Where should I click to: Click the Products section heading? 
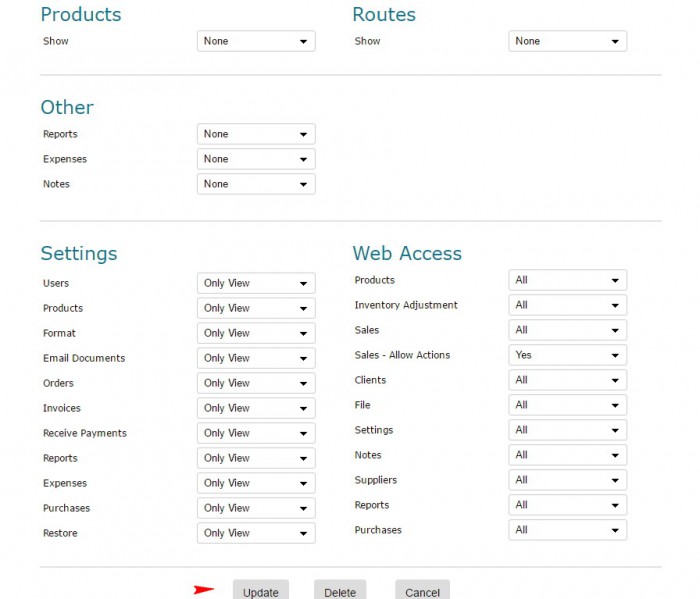tap(81, 14)
